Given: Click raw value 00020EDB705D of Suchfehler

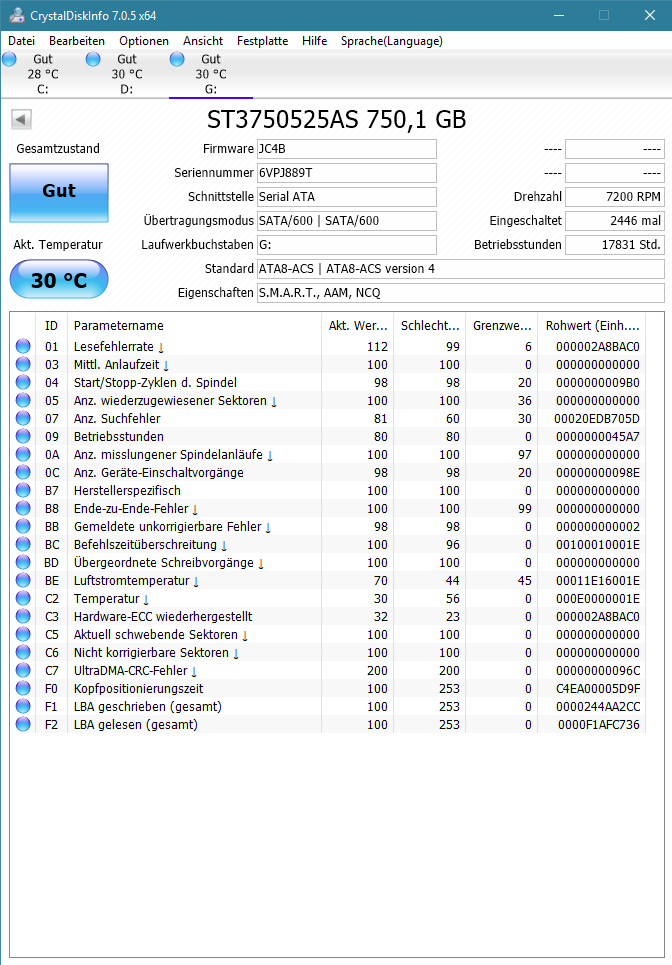Looking at the screenshot, I should coord(597,418).
